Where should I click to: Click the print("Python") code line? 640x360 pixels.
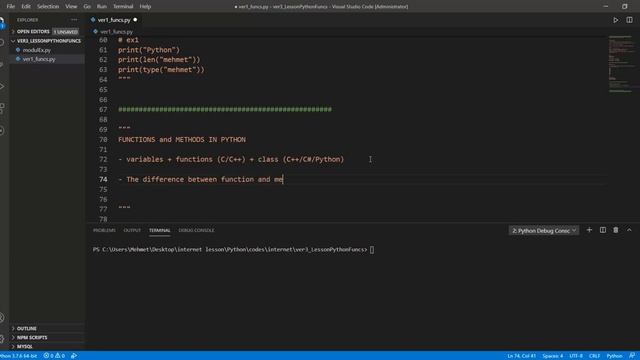[x=149, y=50]
